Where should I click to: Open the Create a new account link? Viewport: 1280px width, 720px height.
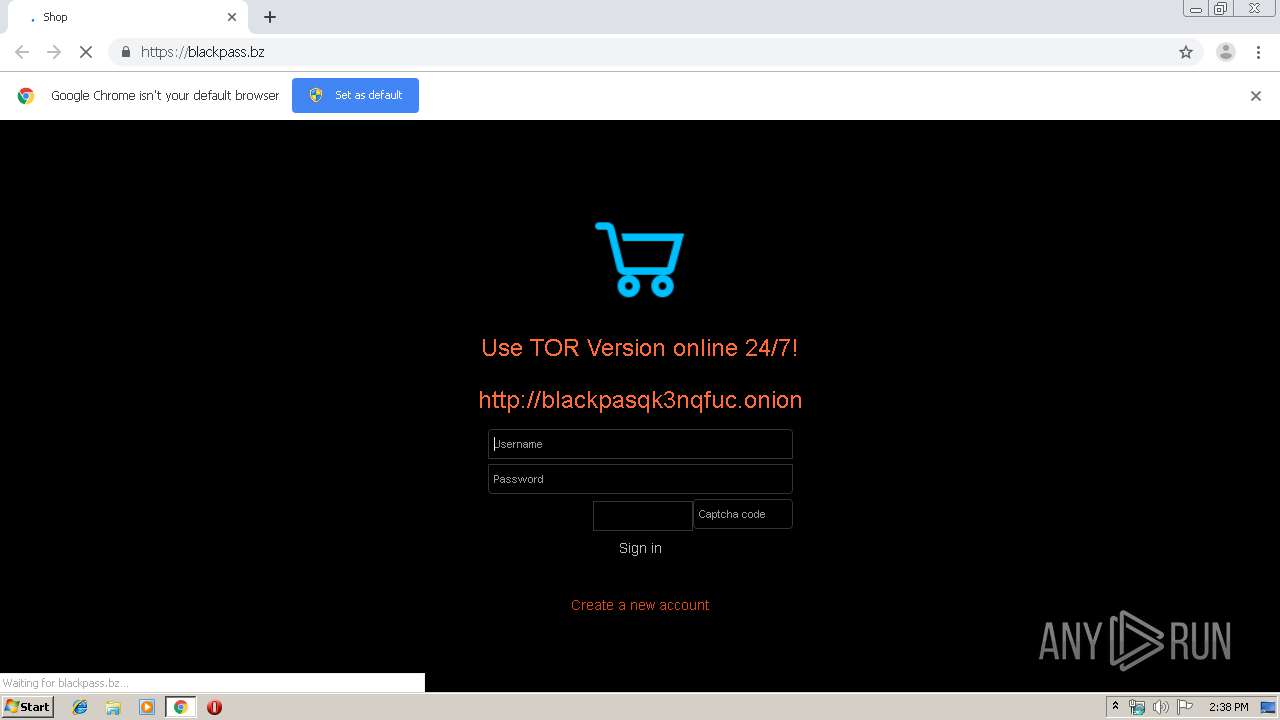click(x=640, y=605)
